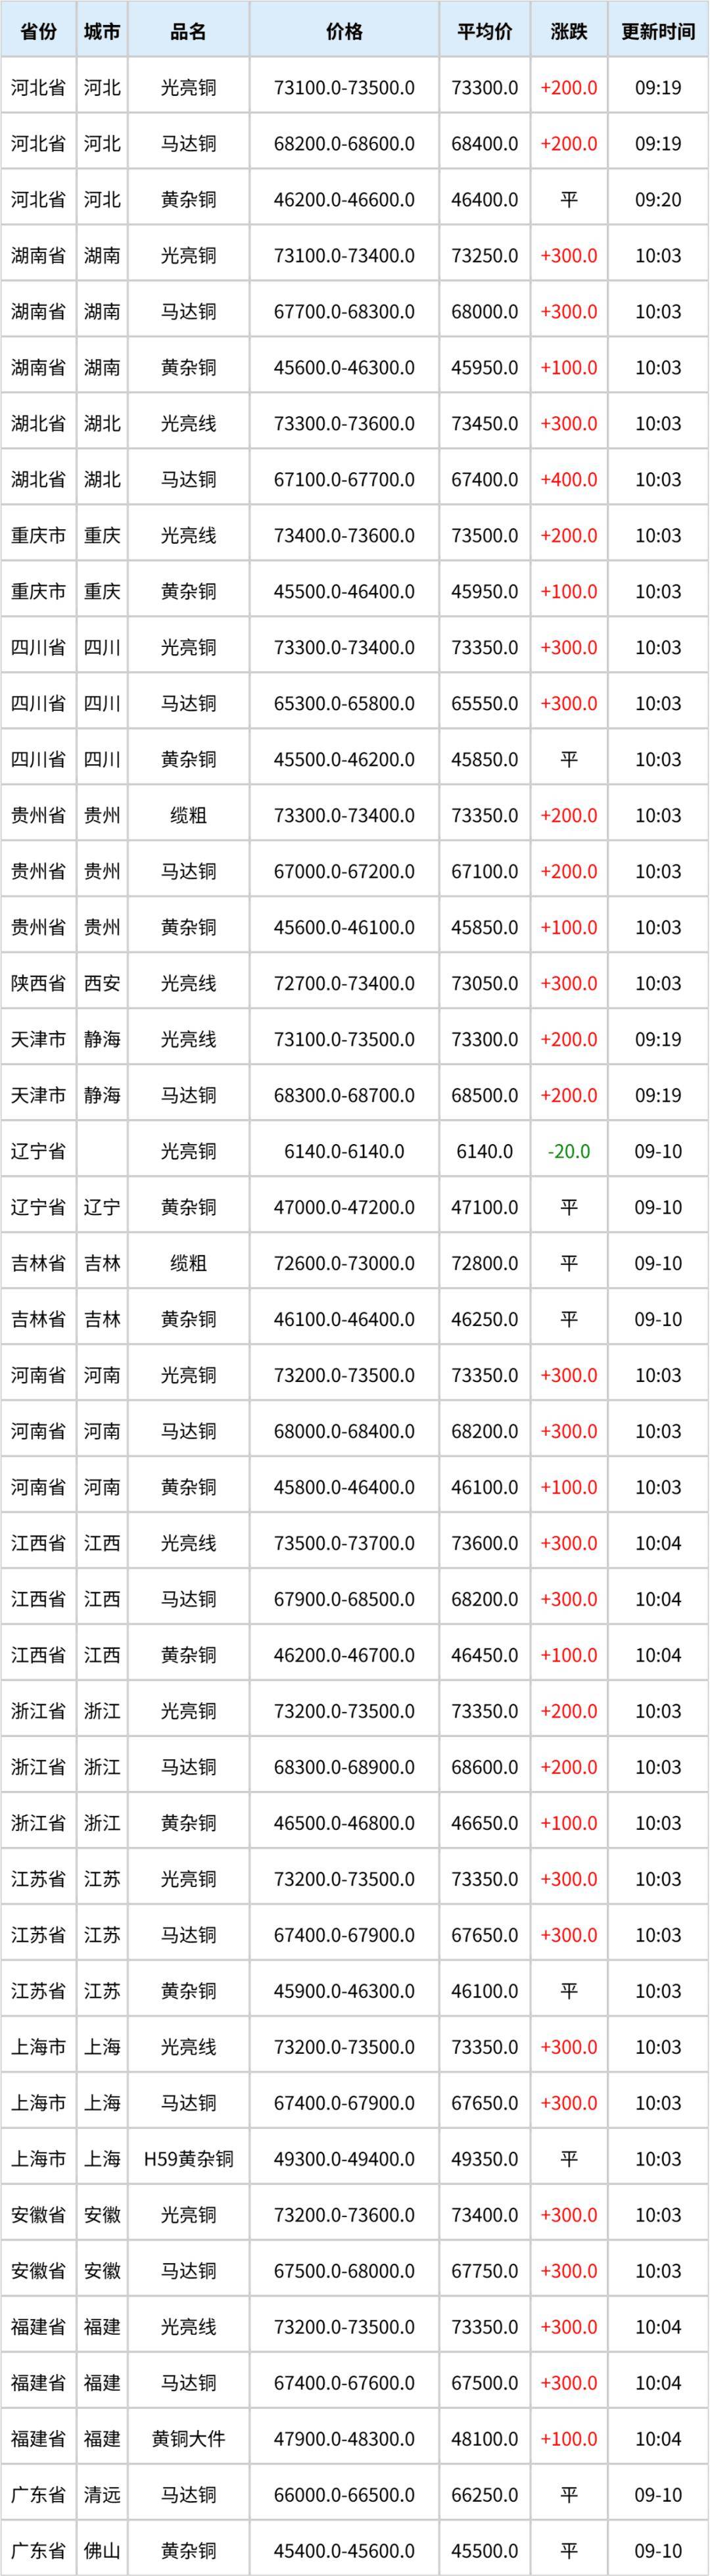The height and width of the screenshot is (2576, 710).
Task: Click price 45800.0-46400.0 in 河南 row
Action: click(x=344, y=1487)
